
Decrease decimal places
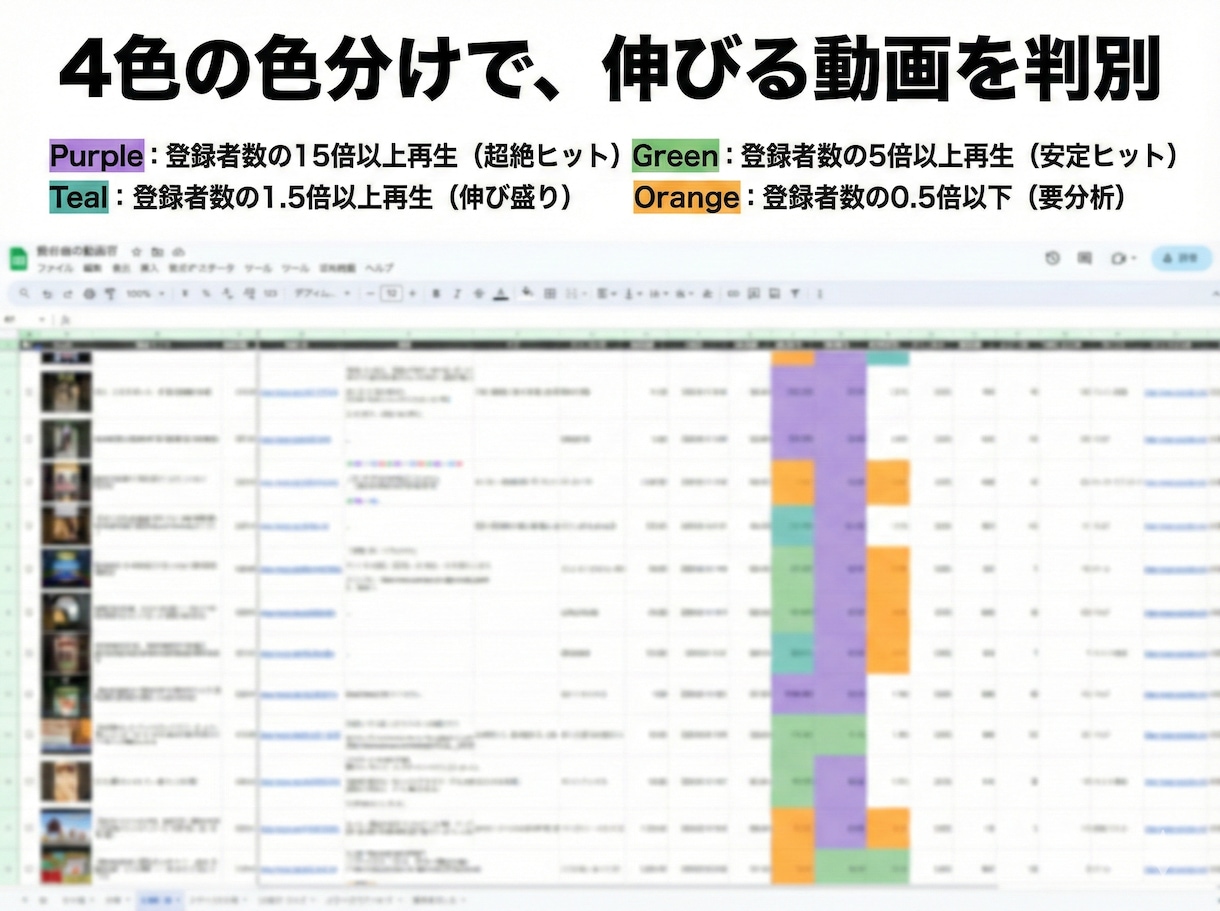point(227,293)
